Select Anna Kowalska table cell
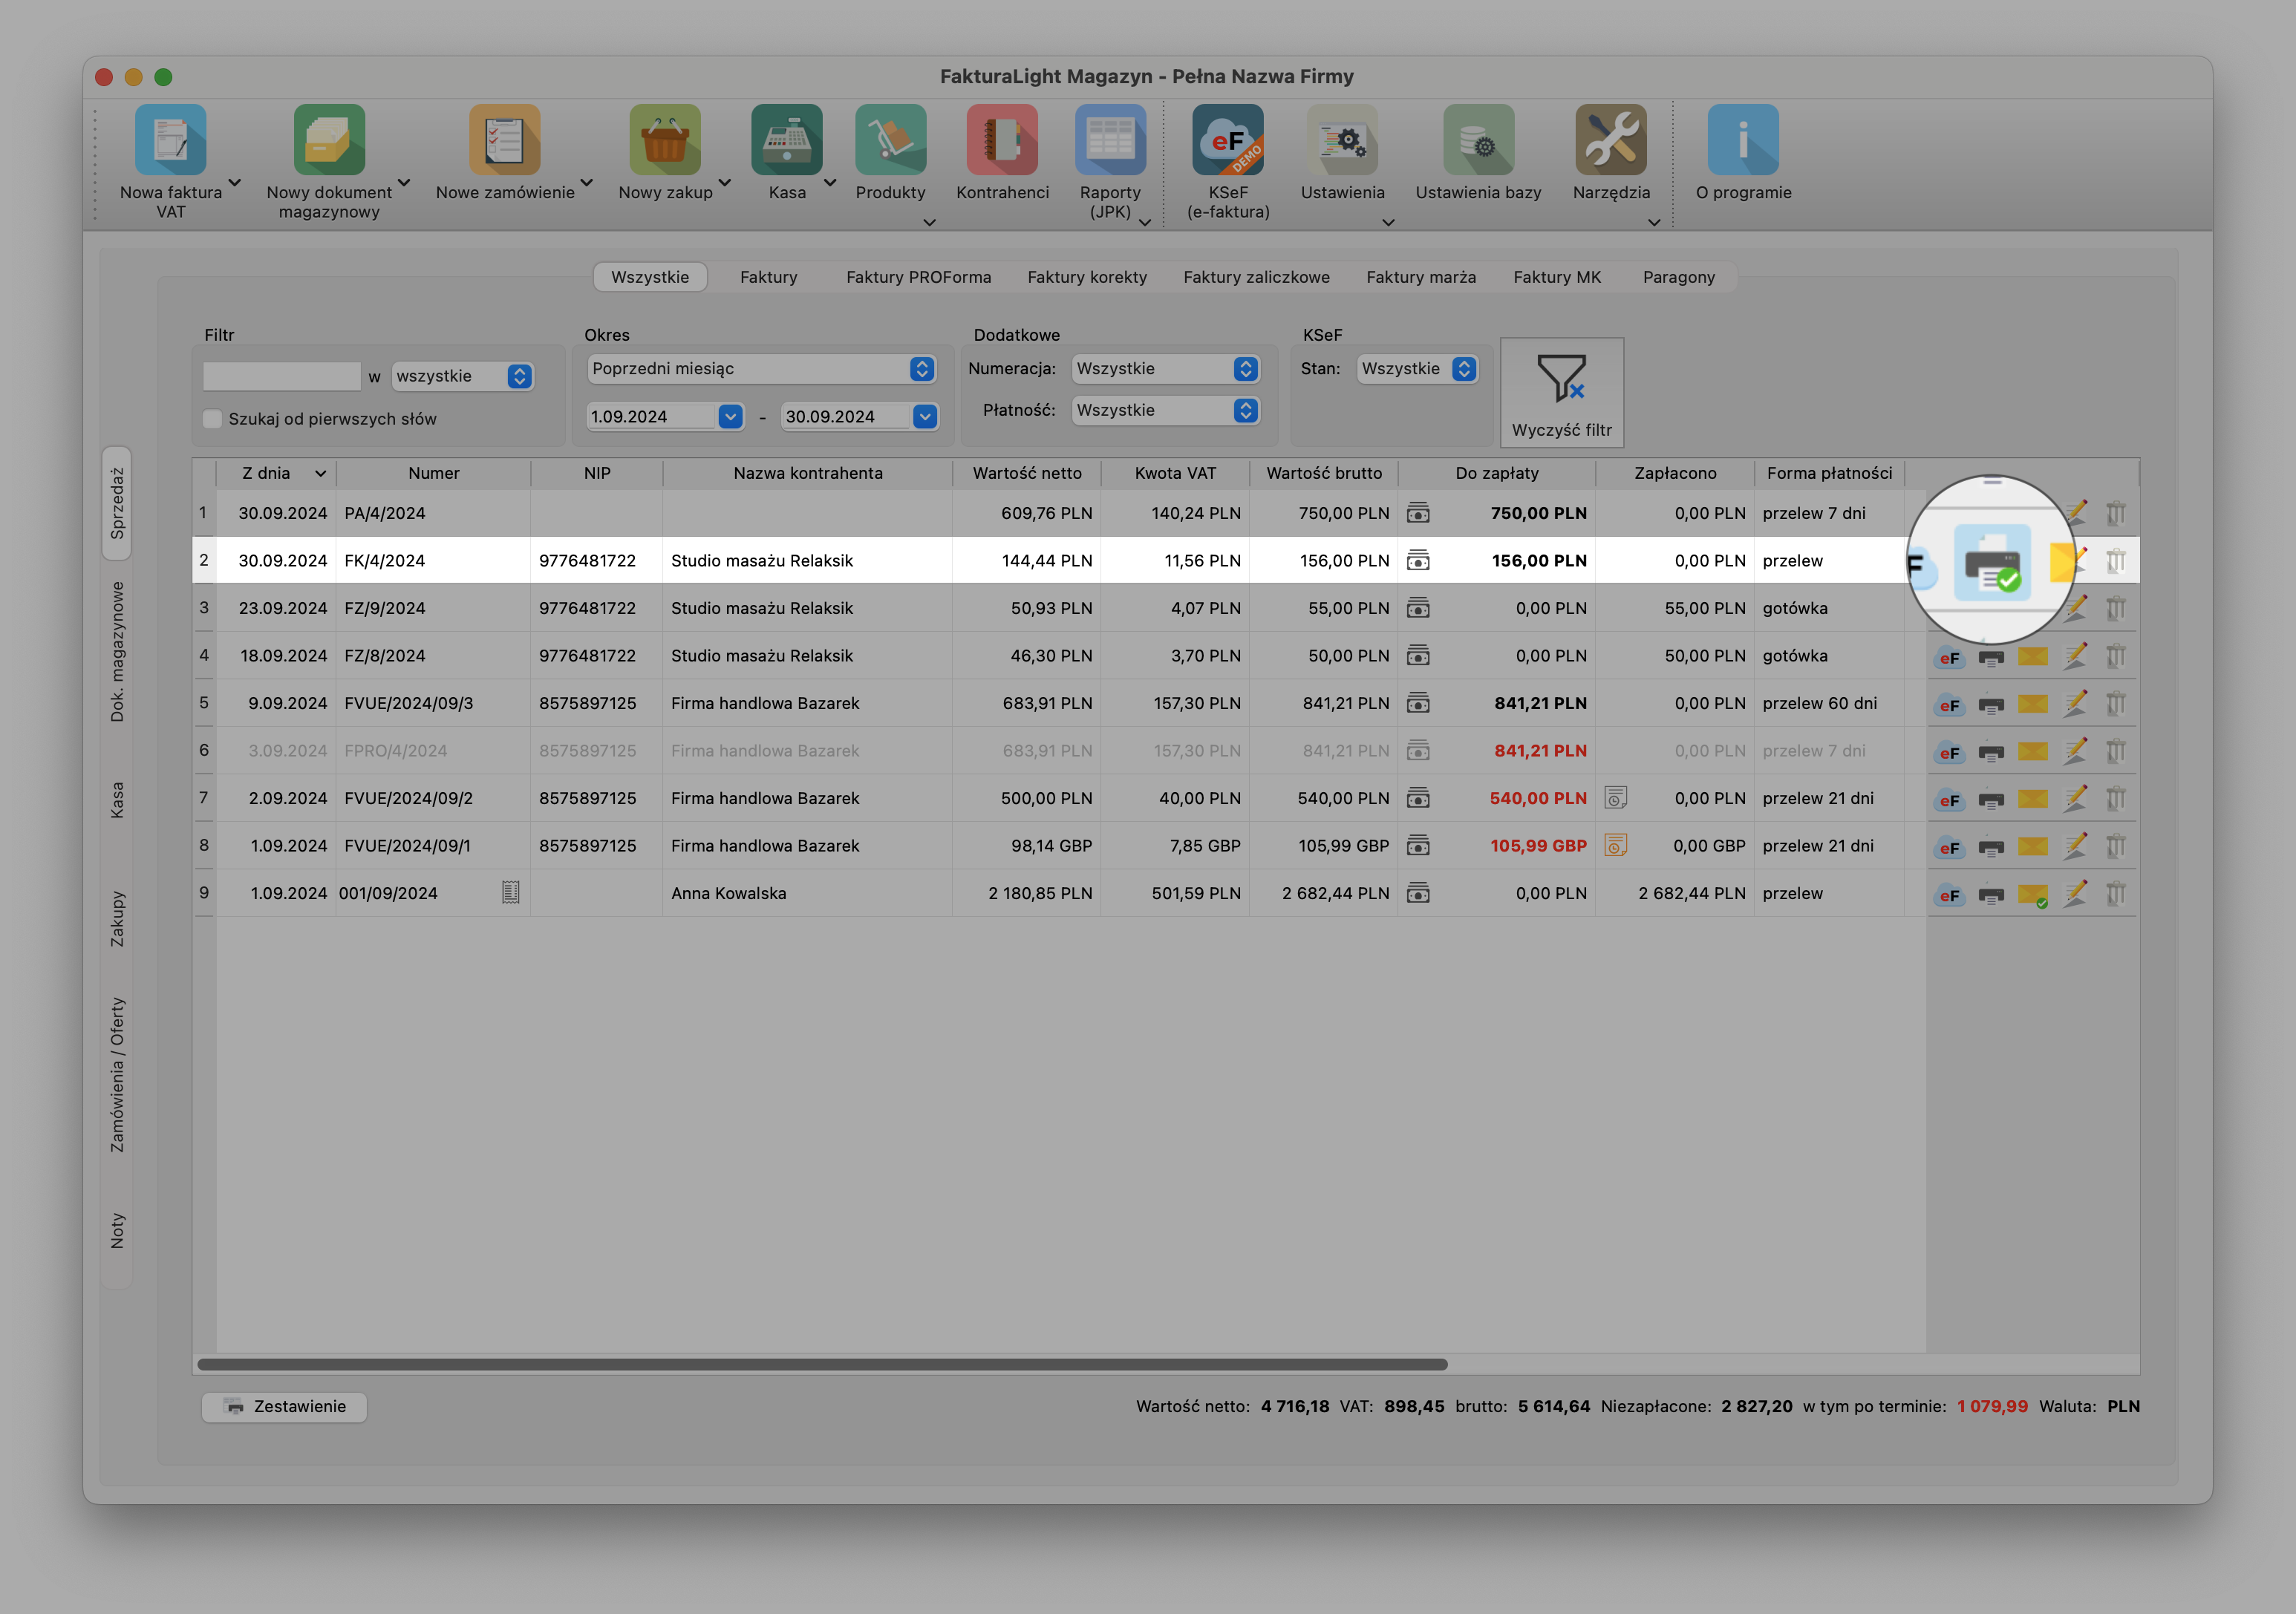Image resolution: width=2296 pixels, height=1614 pixels. (807, 894)
